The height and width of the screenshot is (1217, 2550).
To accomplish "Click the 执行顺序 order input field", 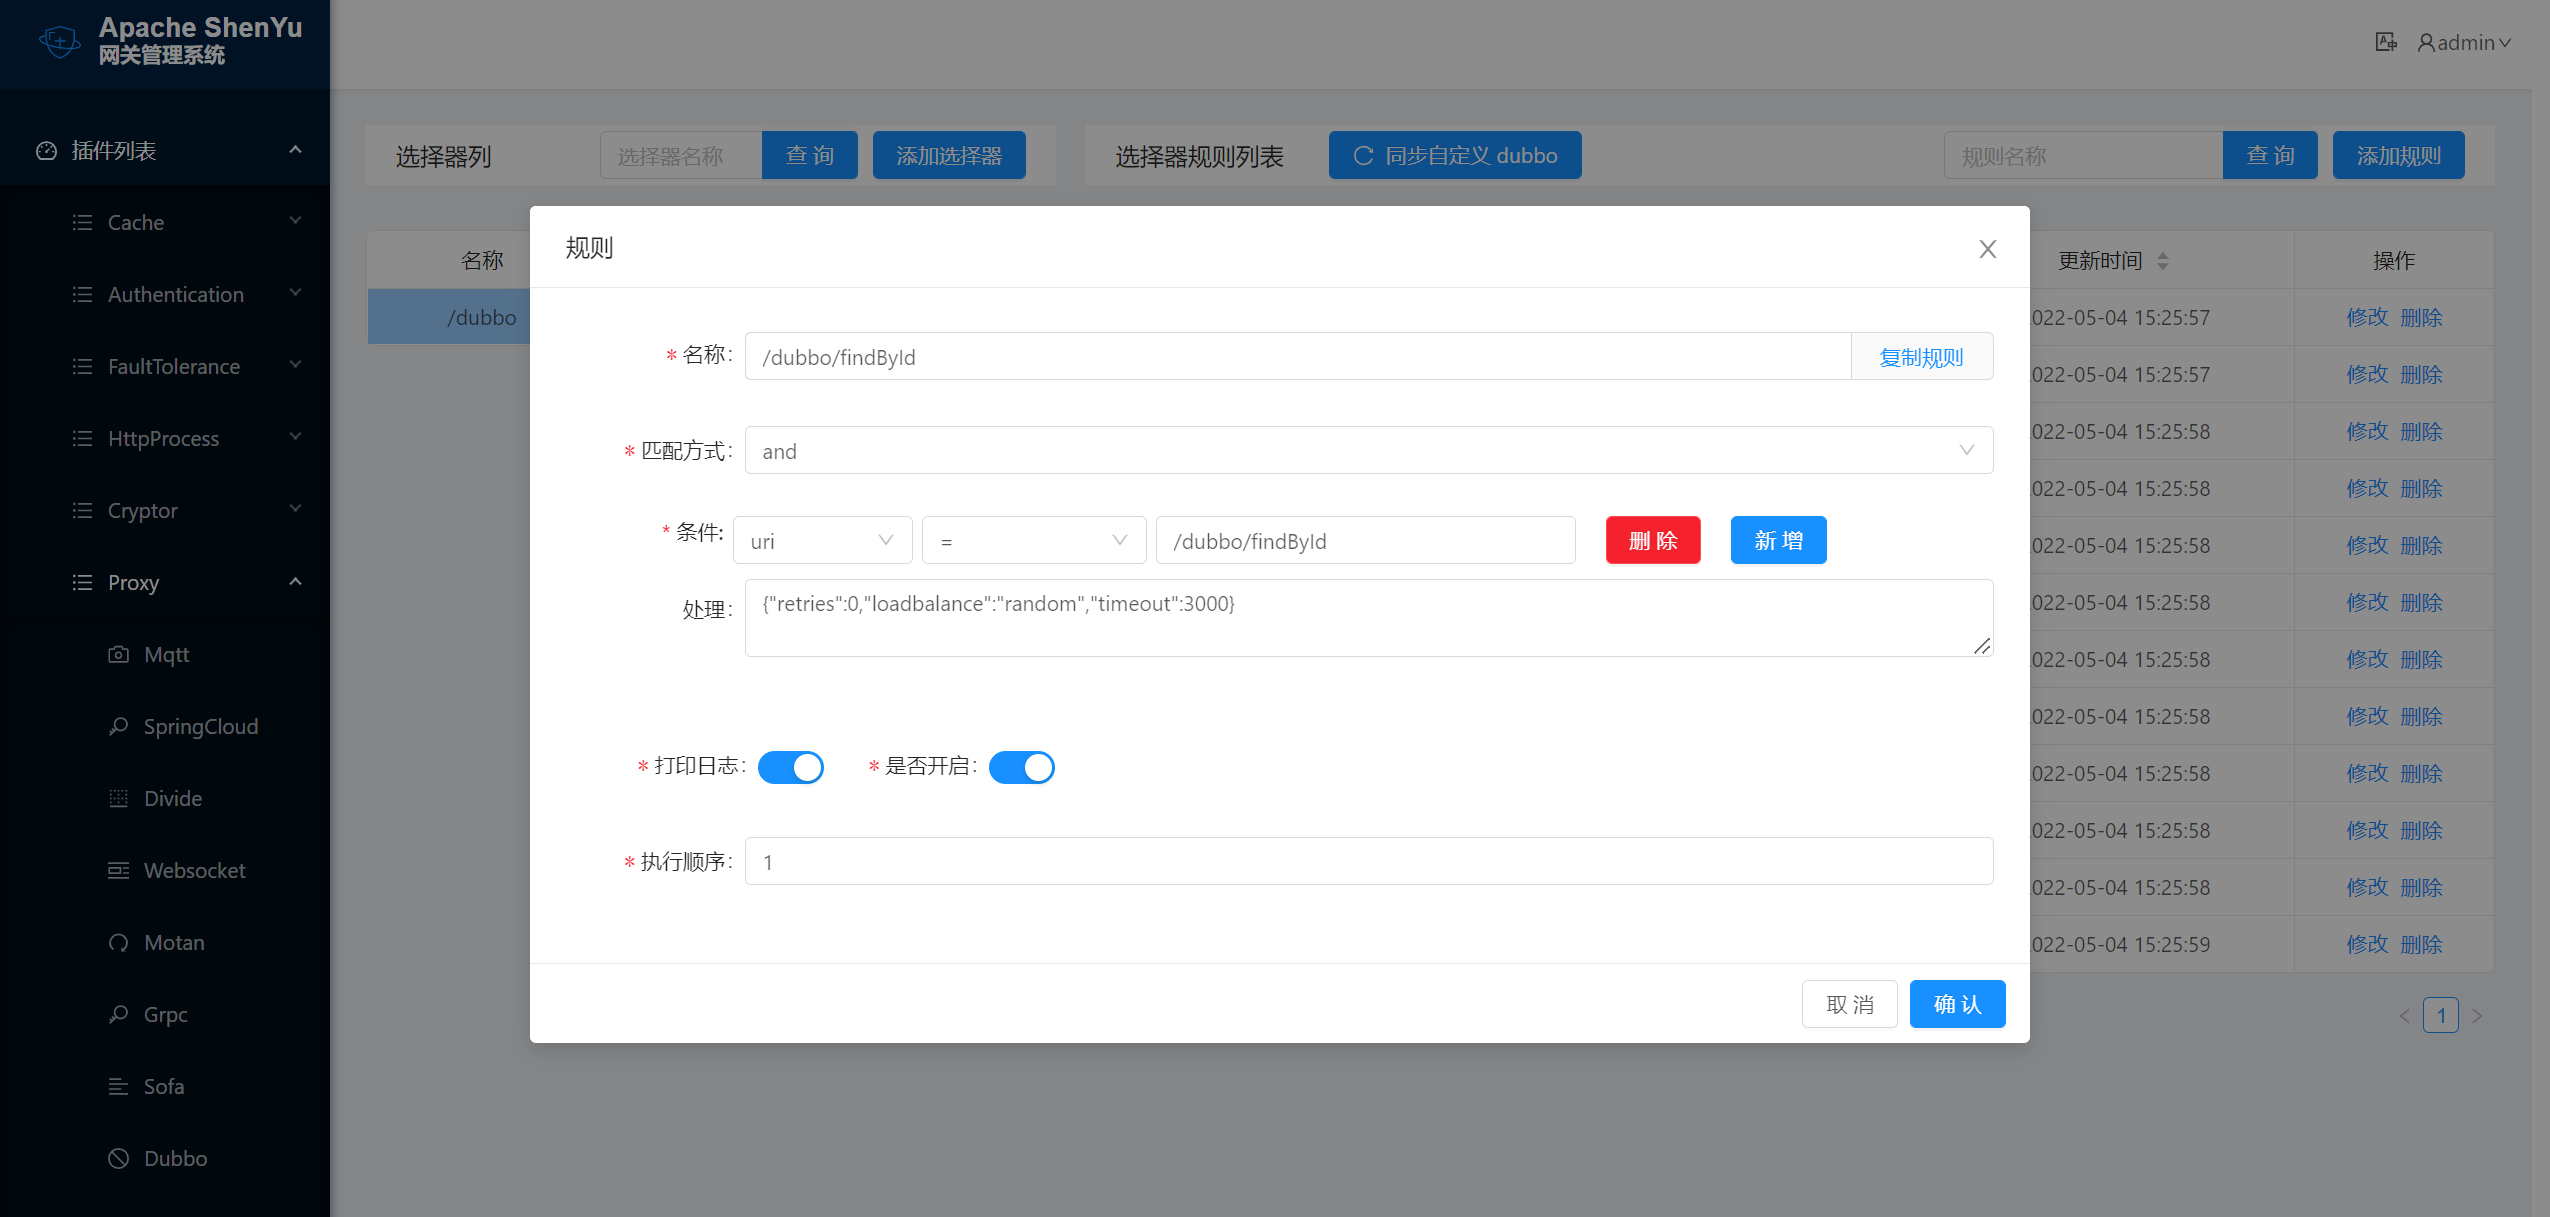I will [1368, 862].
